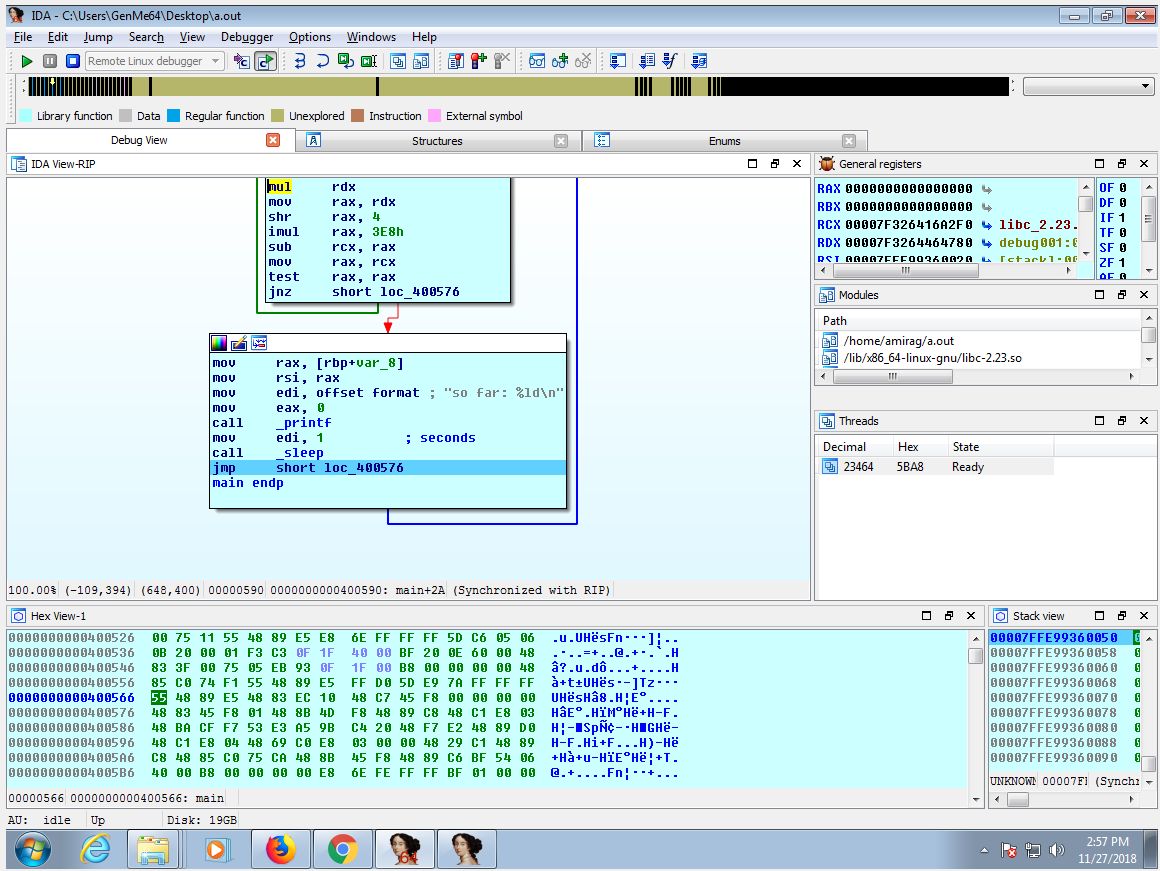Click the delete watch icon

583,61
